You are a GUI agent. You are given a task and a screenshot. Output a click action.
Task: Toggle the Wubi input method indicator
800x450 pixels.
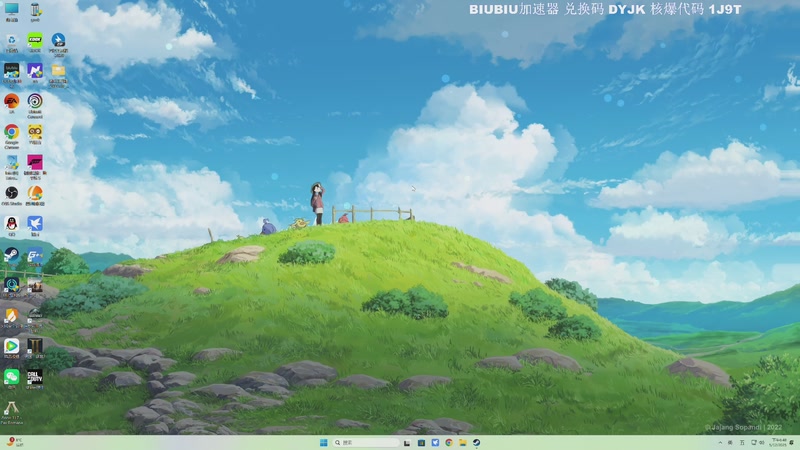(x=742, y=442)
